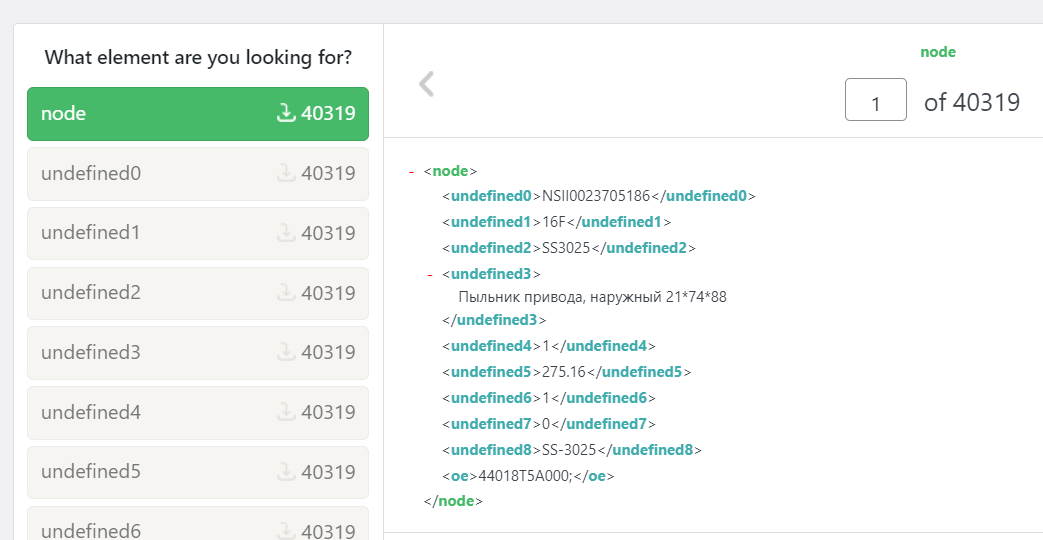Click the download icon beside undefined2
This screenshot has width=1043, height=540.
[x=286, y=293]
